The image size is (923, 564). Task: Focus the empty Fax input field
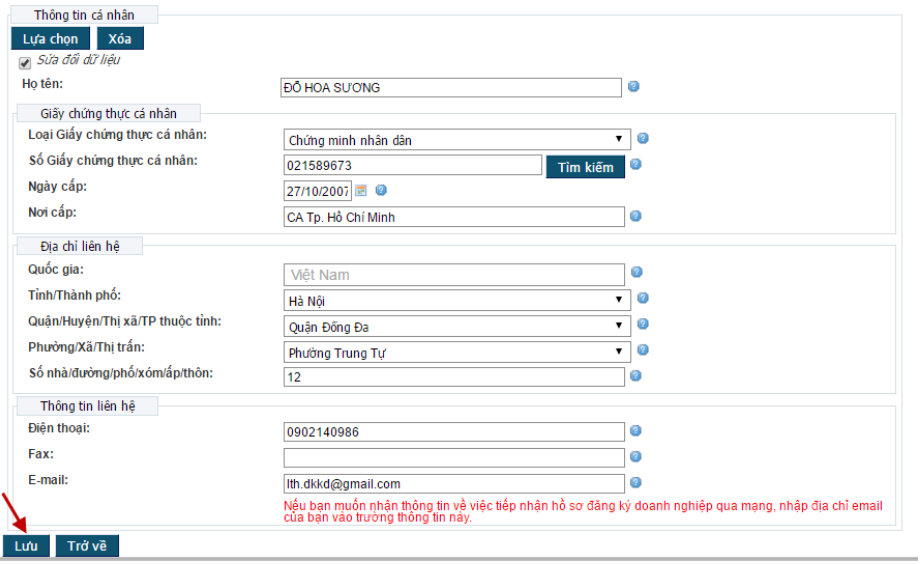tap(454, 458)
